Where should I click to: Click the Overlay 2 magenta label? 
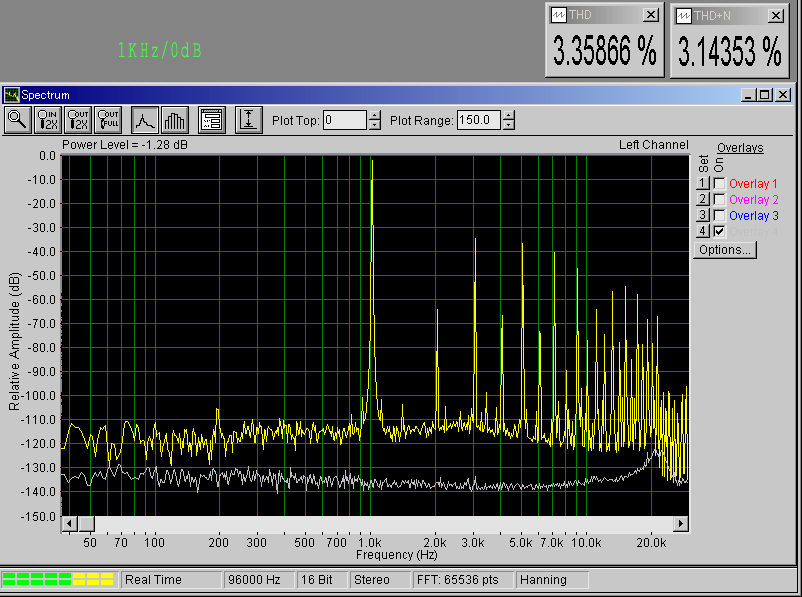753,200
